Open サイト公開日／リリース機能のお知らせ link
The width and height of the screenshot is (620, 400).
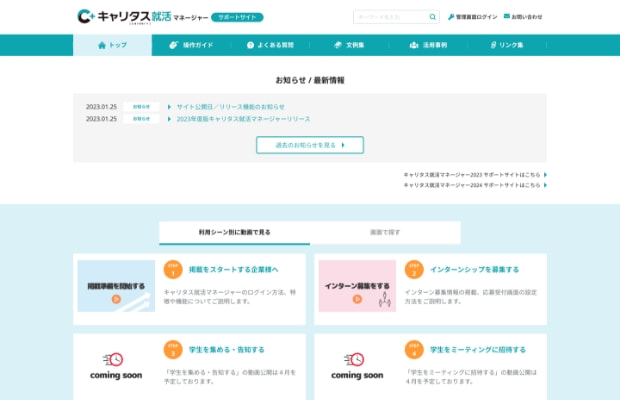coord(231,107)
